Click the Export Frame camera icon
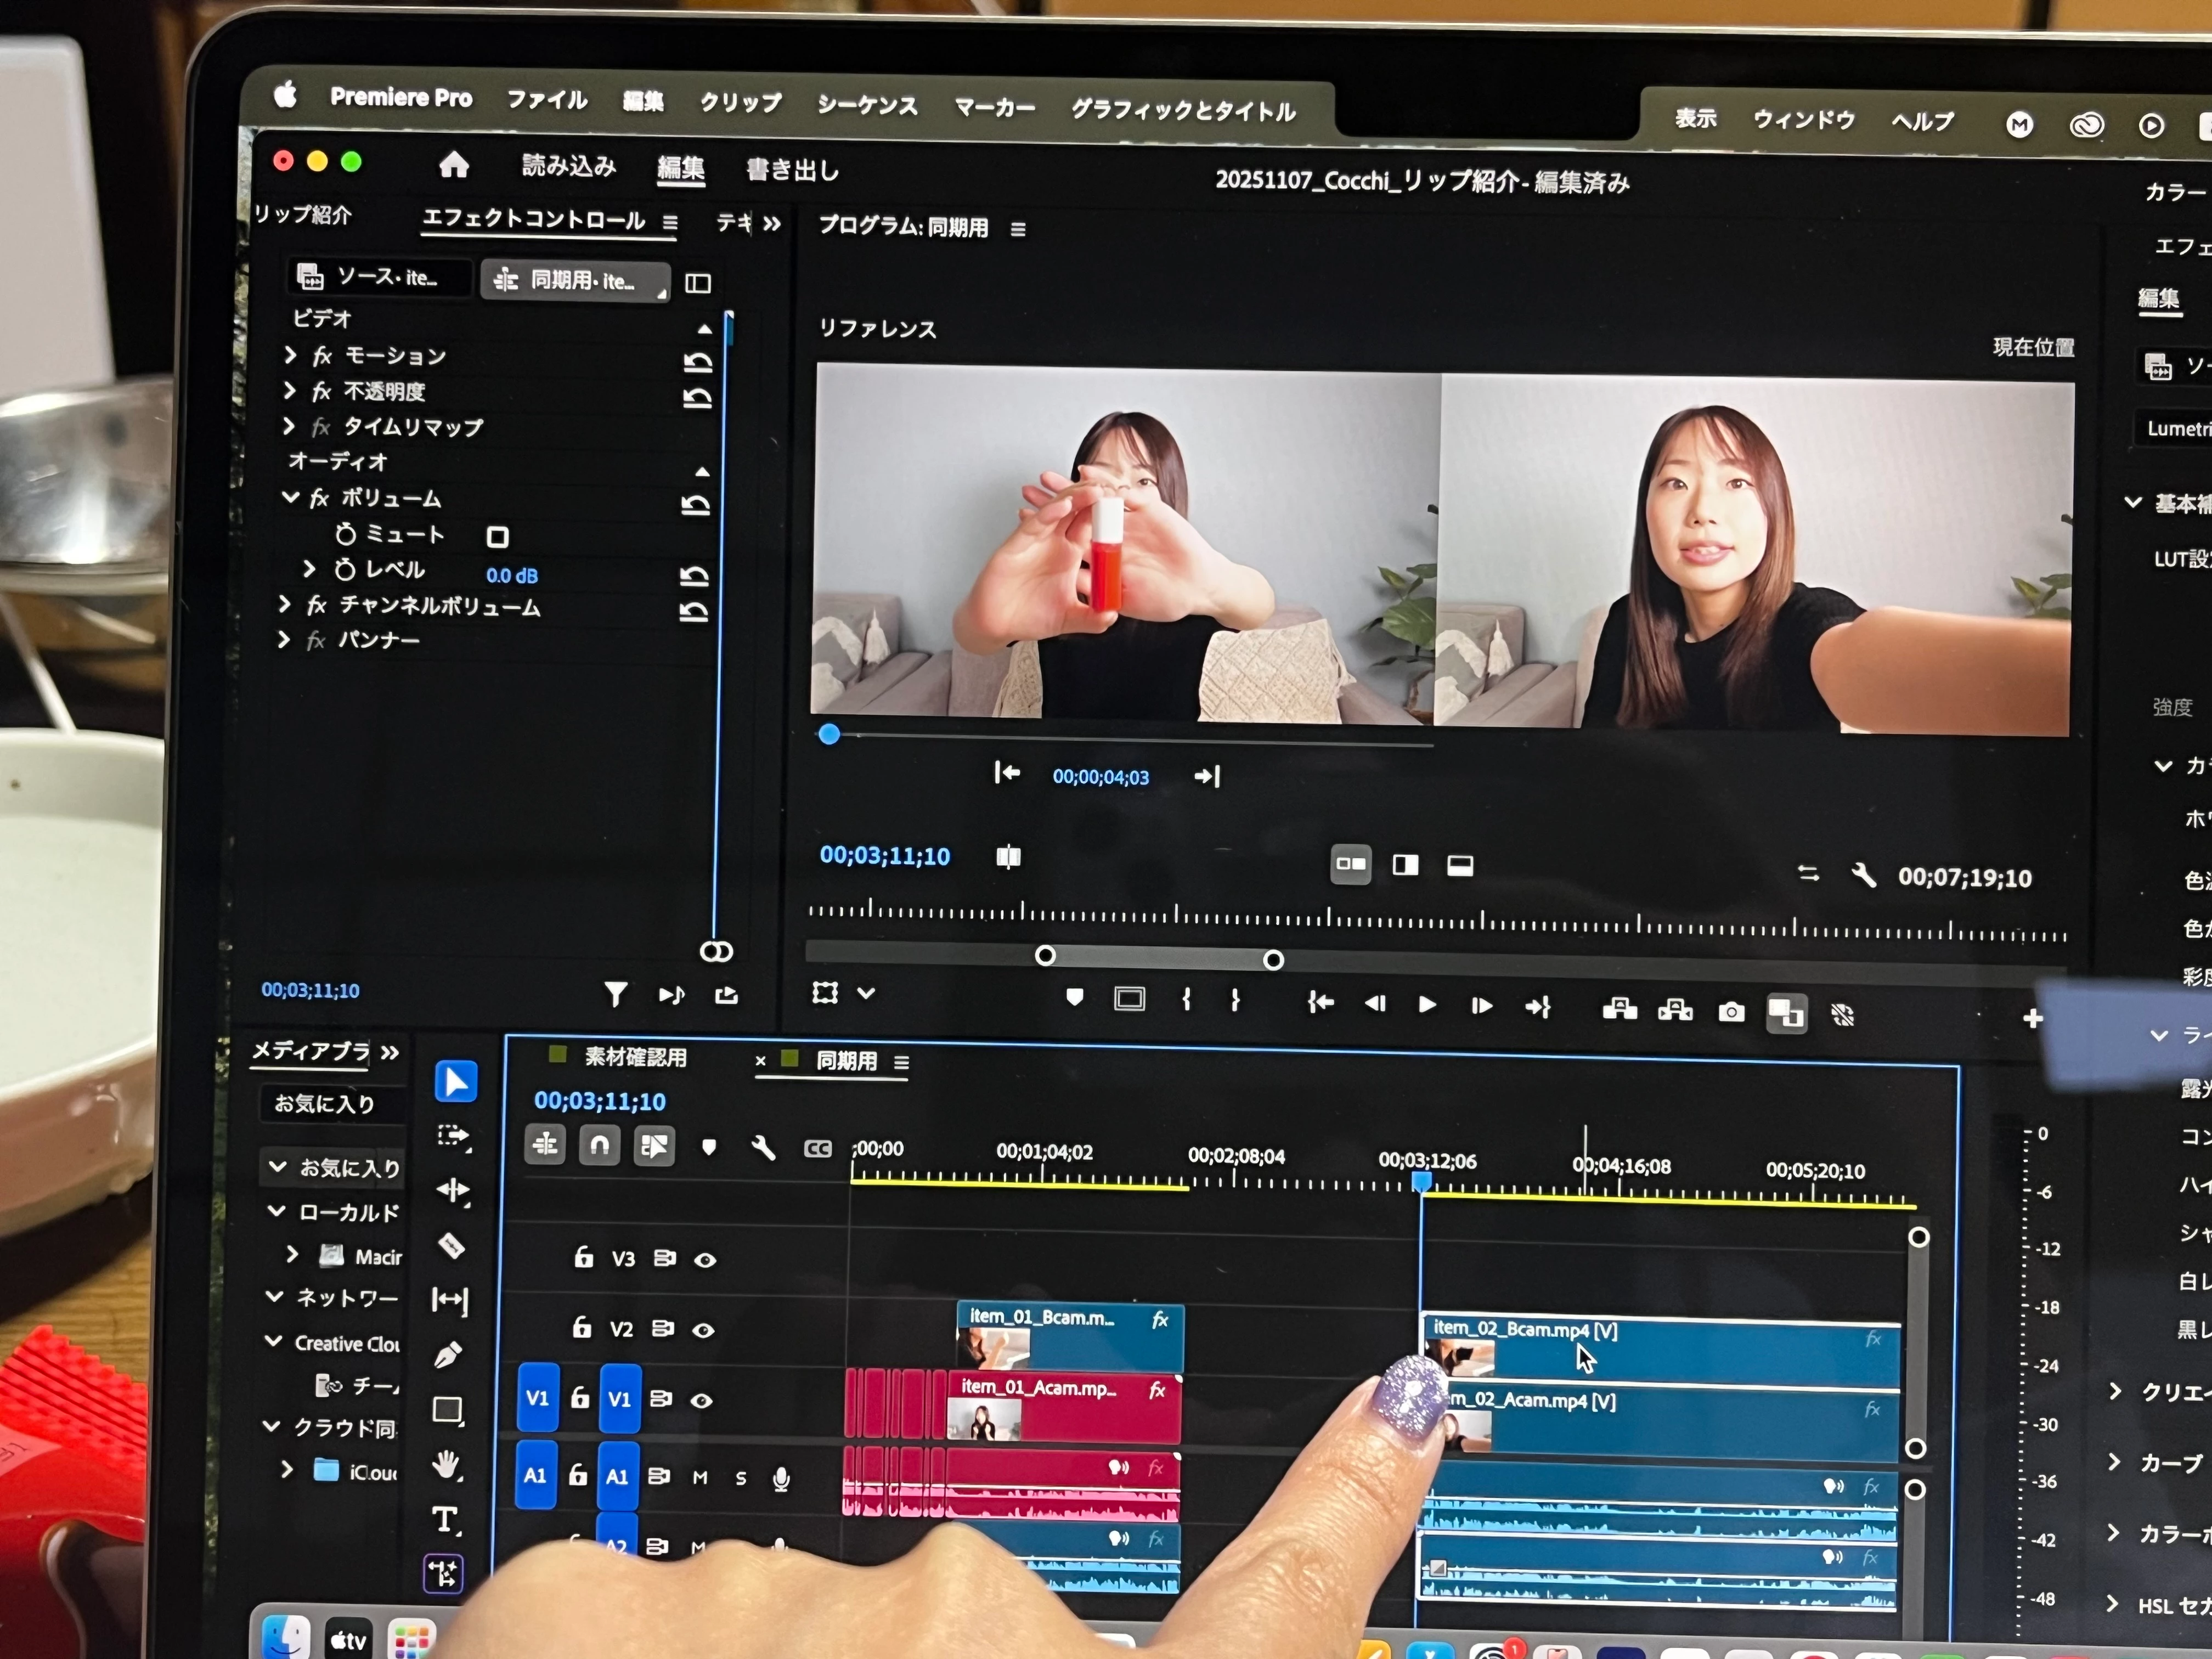Screen dimensions: 2212x1659 click(1731, 1012)
